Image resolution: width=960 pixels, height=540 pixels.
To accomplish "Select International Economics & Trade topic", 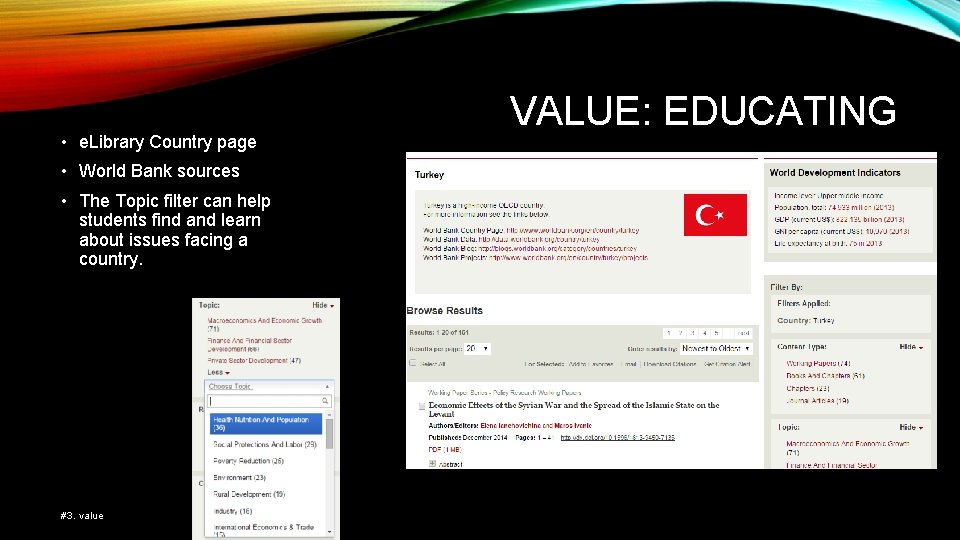I will 264,530.
